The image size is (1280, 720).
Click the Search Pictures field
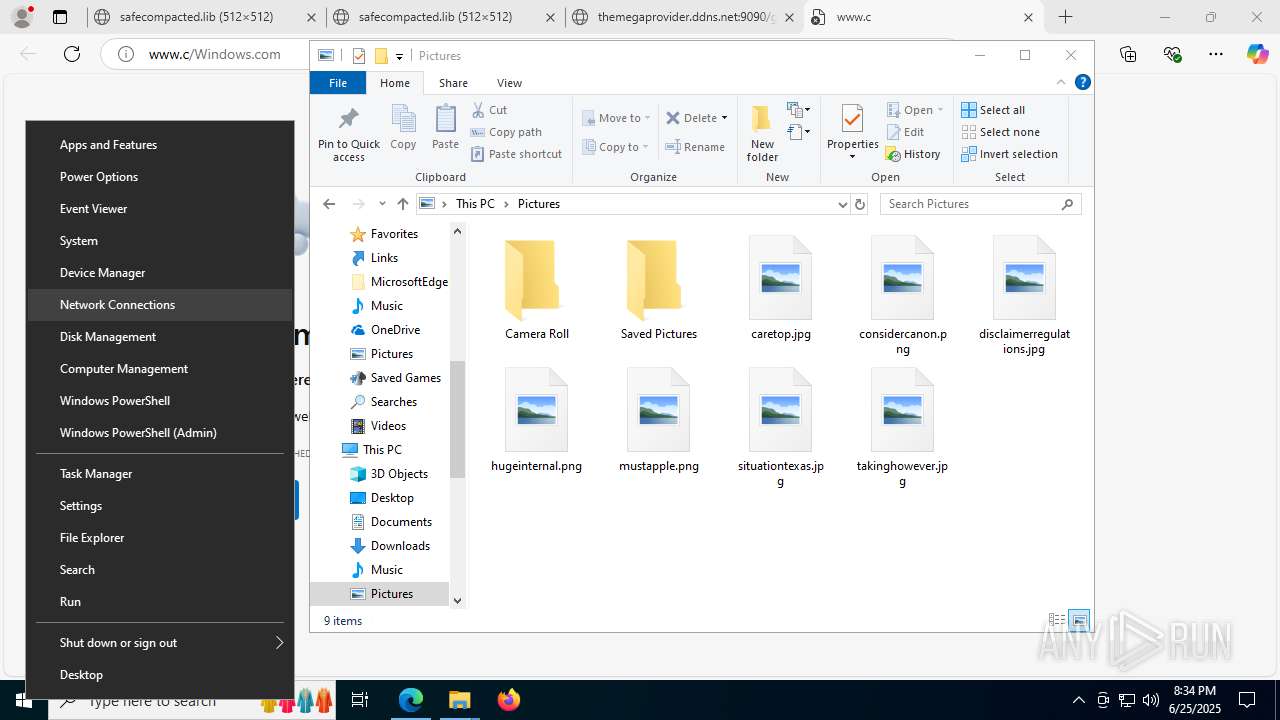click(981, 204)
